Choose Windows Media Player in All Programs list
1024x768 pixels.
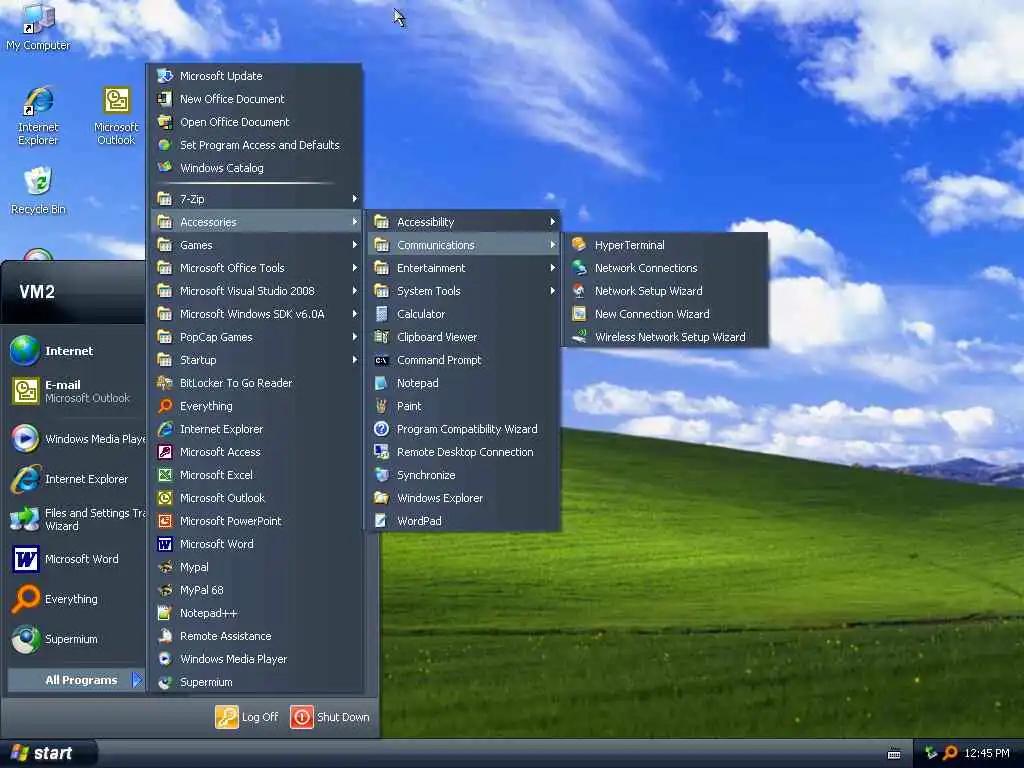[x=256, y=659]
